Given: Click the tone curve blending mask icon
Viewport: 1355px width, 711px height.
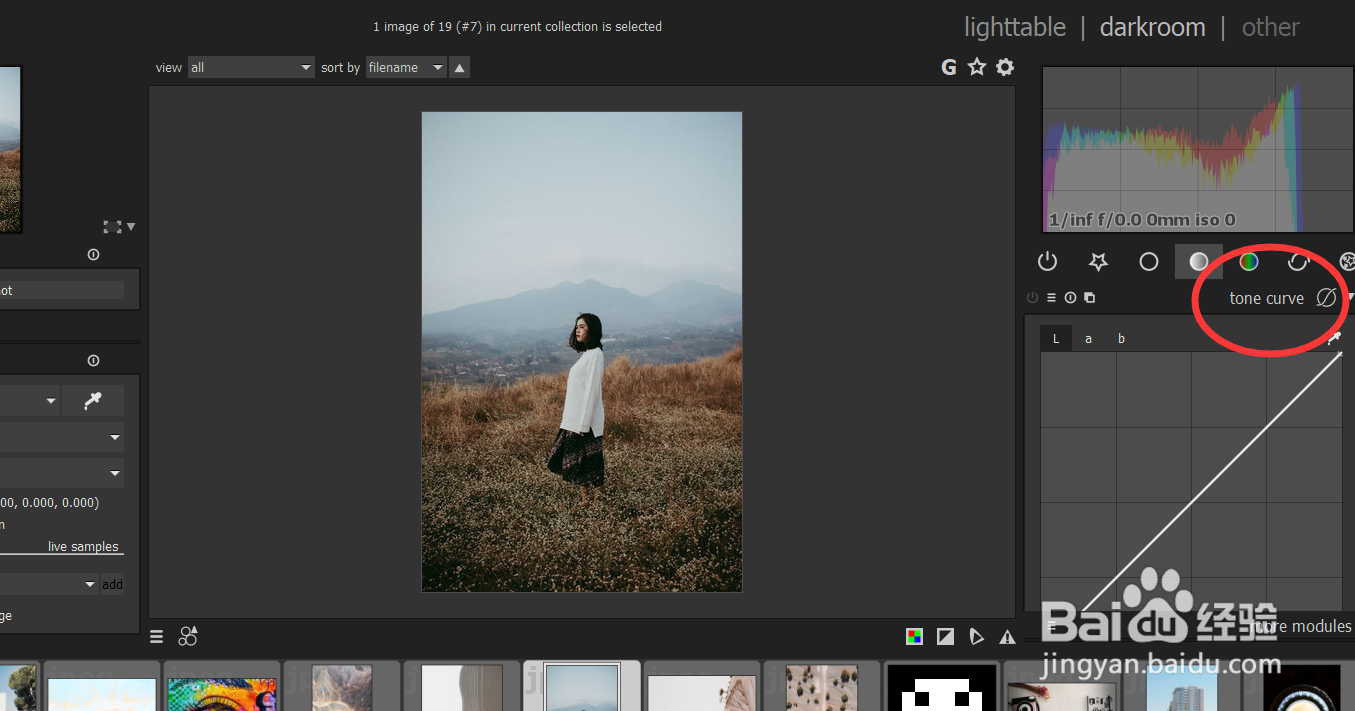Looking at the screenshot, I should pyautogui.click(x=1326, y=298).
